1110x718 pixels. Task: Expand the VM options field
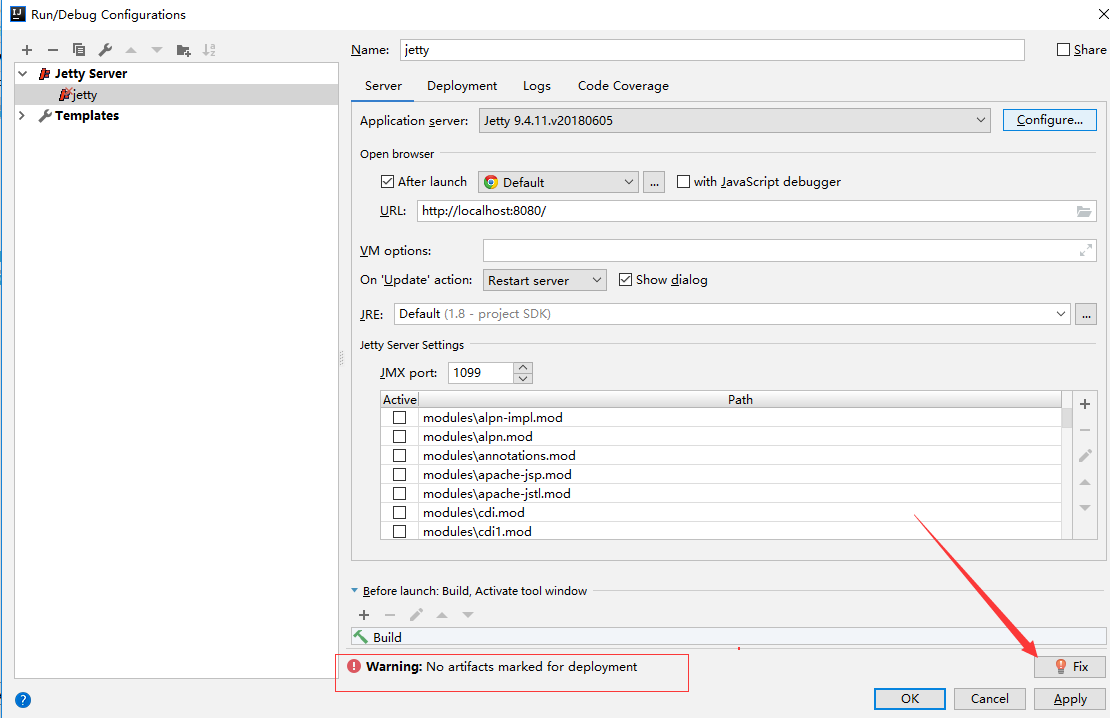click(x=1085, y=250)
